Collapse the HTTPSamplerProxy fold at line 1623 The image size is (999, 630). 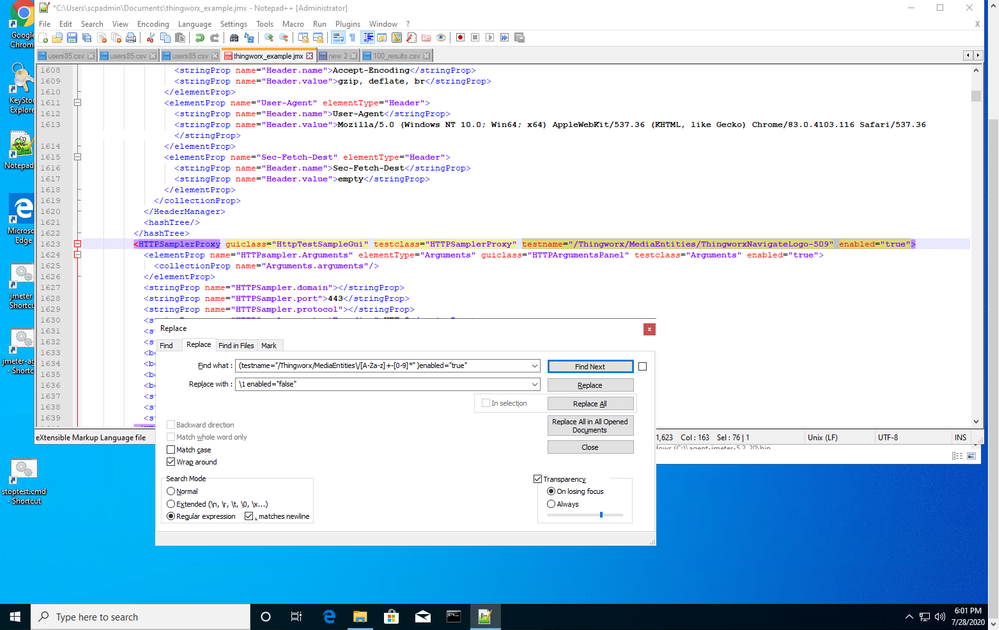[x=77, y=244]
